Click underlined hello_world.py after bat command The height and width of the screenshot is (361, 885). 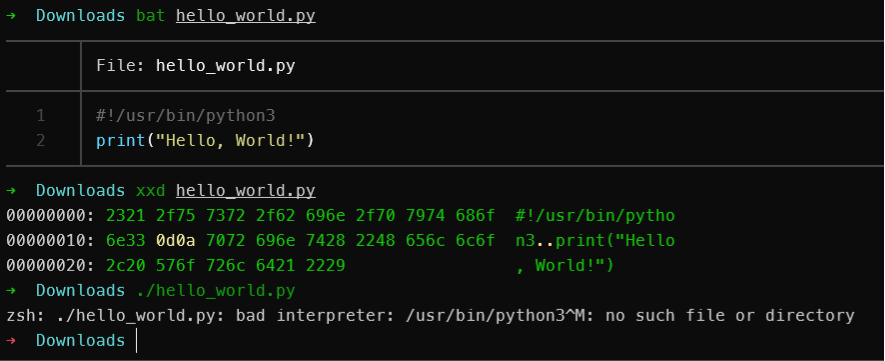point(246,16)
